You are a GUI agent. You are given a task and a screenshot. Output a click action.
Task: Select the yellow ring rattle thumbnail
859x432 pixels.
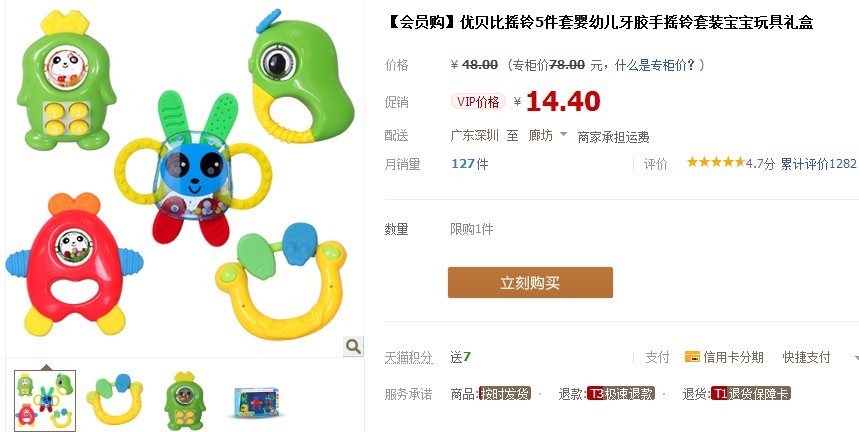click(115, 401)
